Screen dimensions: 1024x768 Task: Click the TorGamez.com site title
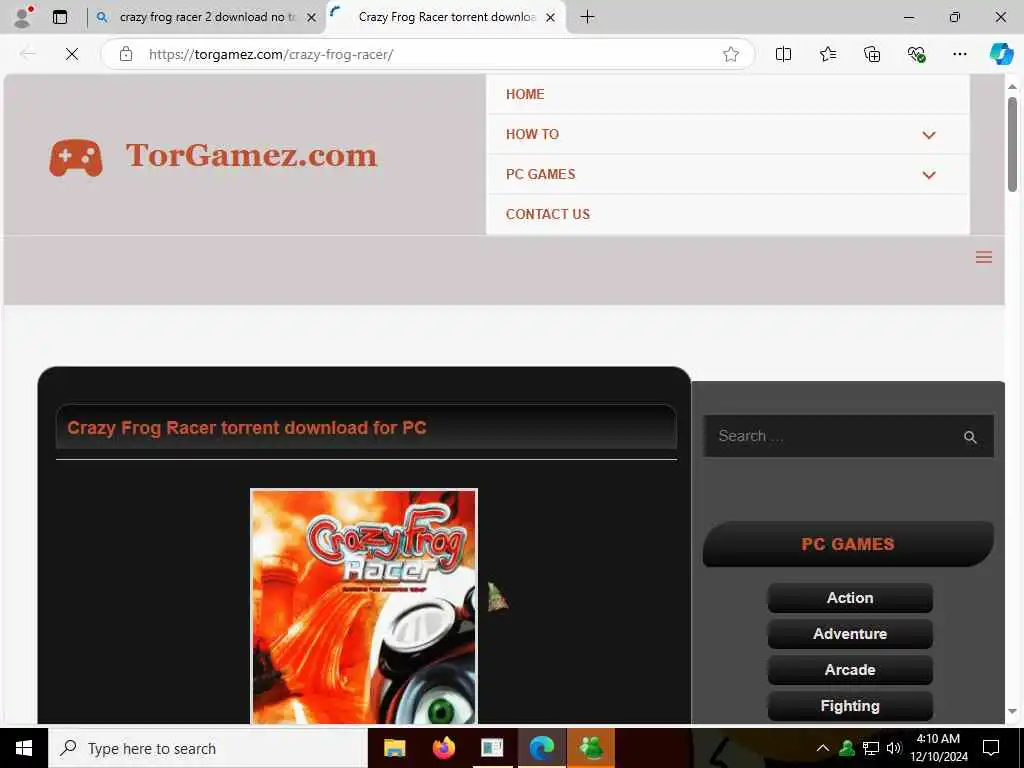(x=251, y=155)
